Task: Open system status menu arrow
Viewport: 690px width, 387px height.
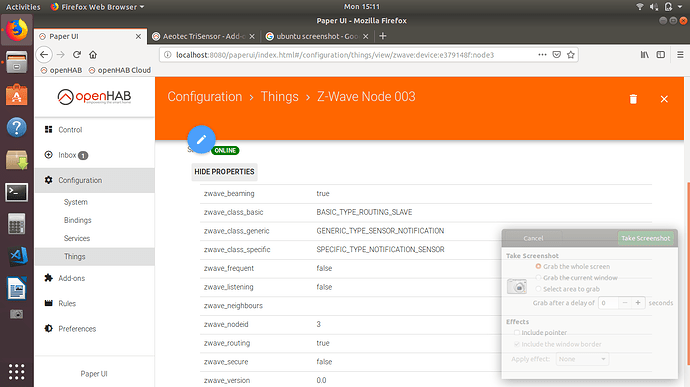Action: coord(680,7)
